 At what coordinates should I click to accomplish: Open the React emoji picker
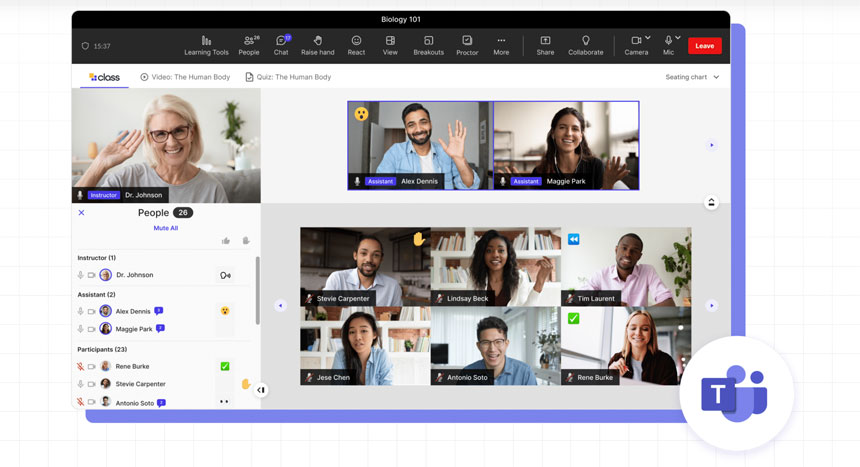coord(356,45)
